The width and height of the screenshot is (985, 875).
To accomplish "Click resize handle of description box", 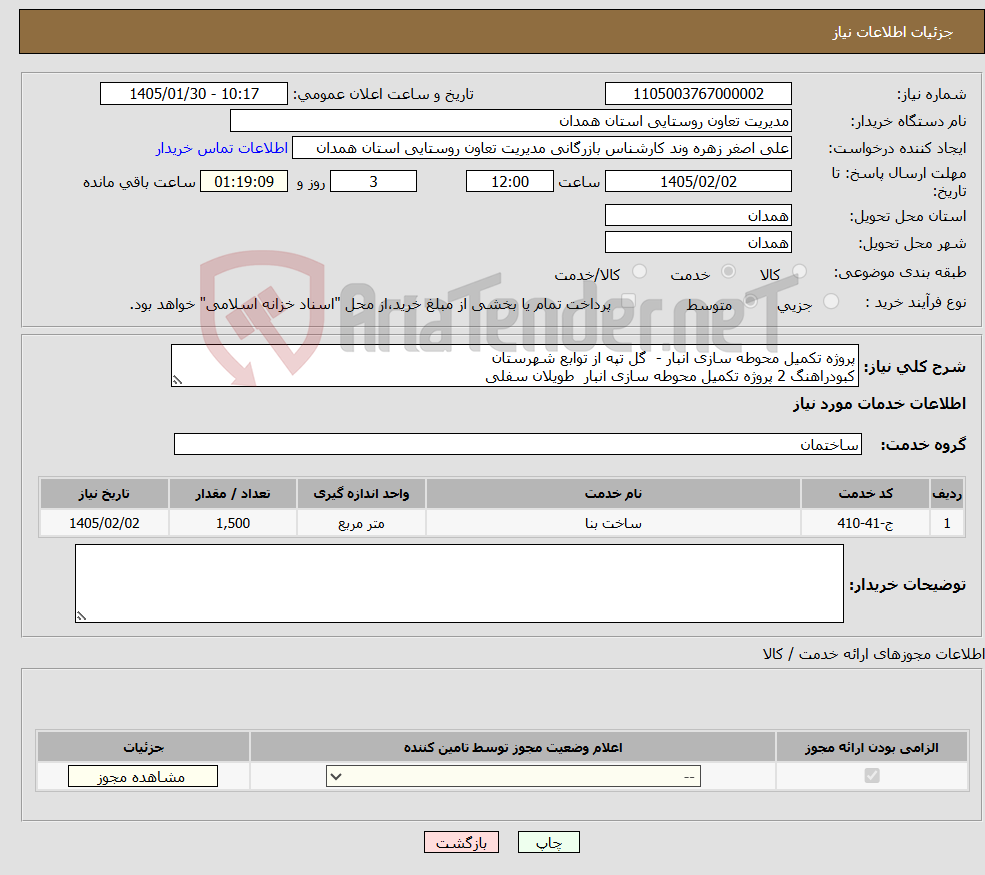I will pos(177,380).
